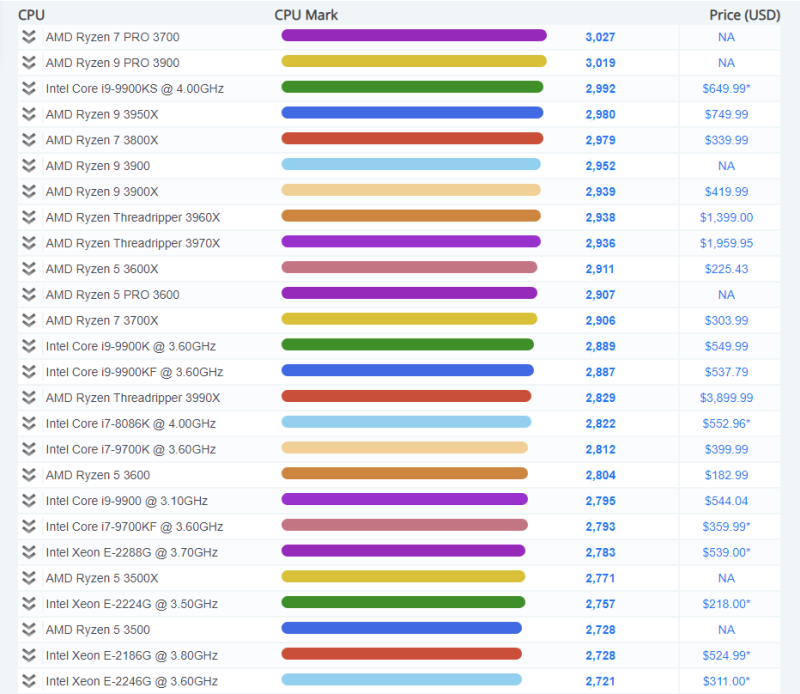
Task: Click double-chevron icon beside i9-9900 3.10GHz
Action: 29,501
